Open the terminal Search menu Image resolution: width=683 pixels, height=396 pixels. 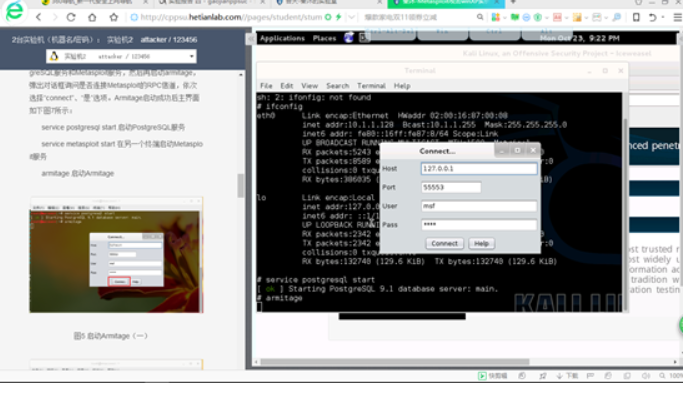[338, 86]
